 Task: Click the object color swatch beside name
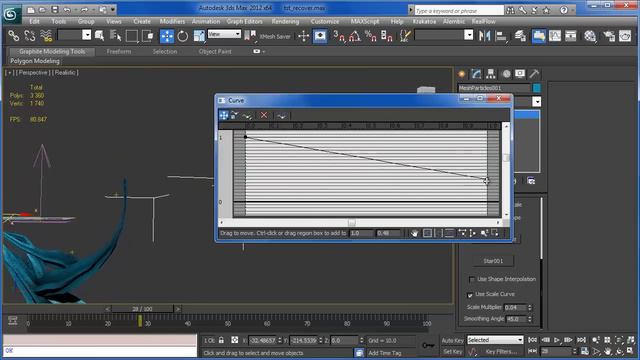tap(537, 88)
